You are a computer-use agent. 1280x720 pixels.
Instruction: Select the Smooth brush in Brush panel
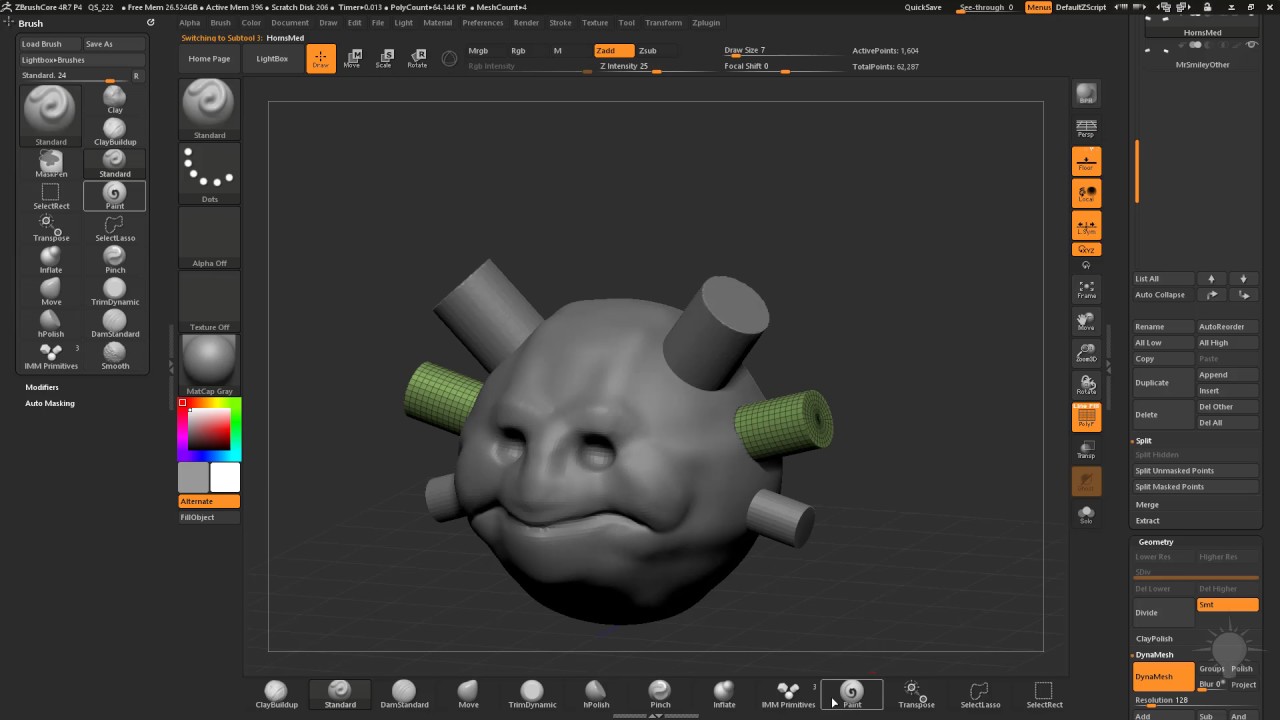click(115, 356)
